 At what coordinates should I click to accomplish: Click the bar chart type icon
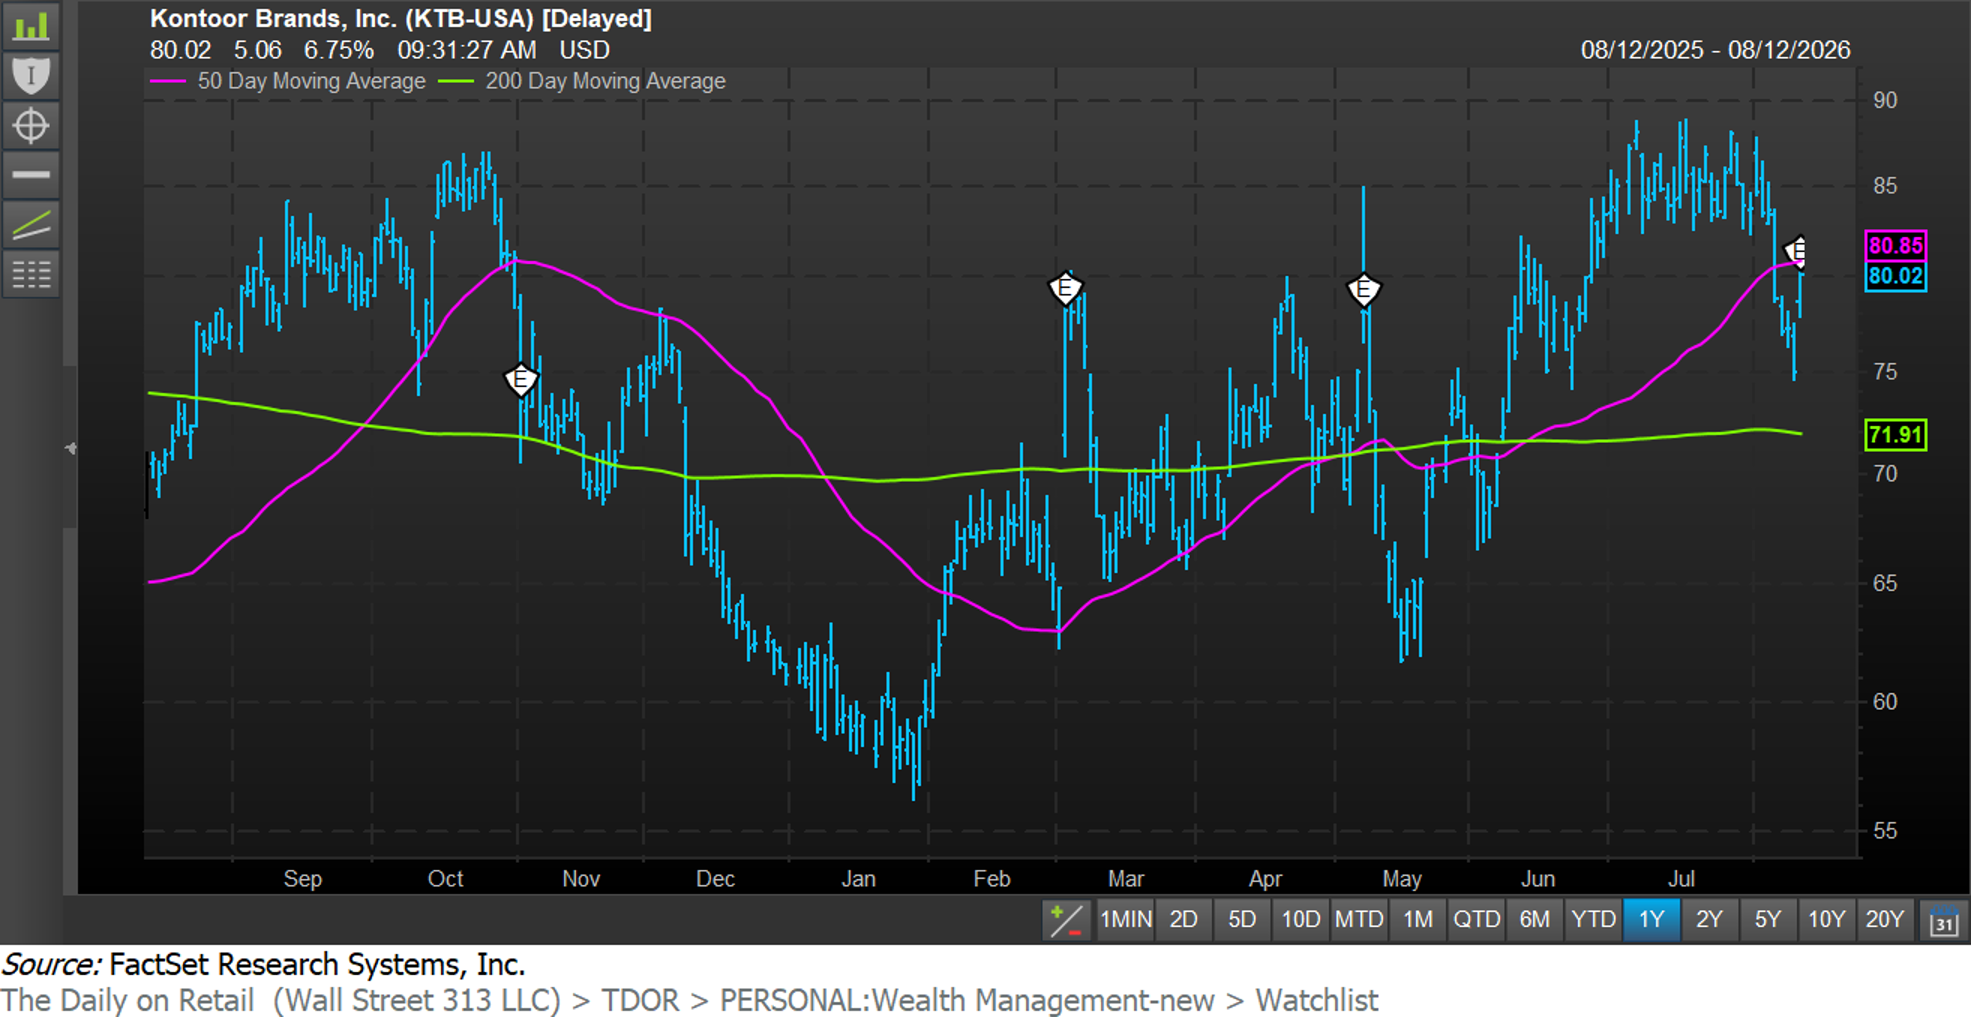click(x=31, y=25)
